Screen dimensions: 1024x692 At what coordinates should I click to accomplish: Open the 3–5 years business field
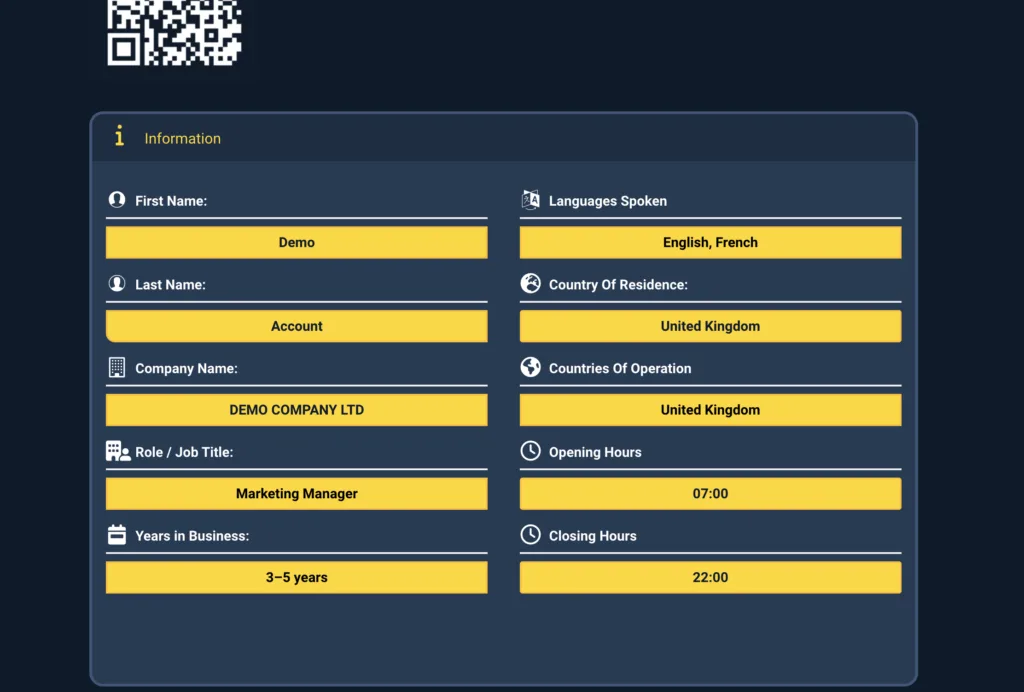pyautogui.click(x=297, y=577)
